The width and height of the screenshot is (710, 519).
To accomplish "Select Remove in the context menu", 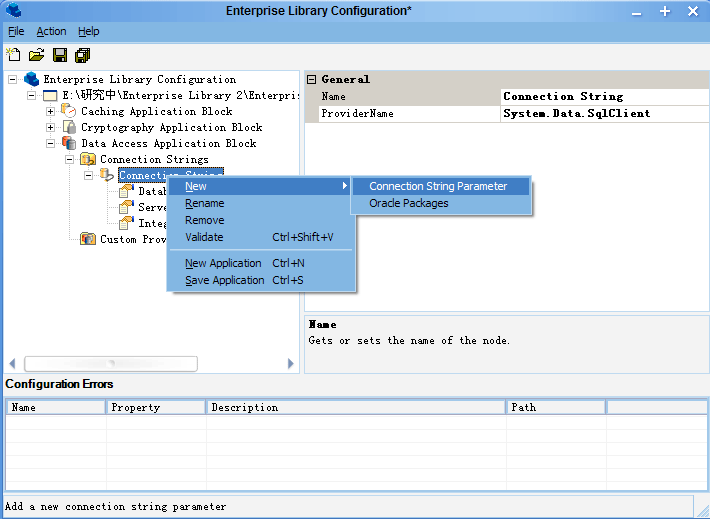I will pyautogui.click(x=261, y=220).
